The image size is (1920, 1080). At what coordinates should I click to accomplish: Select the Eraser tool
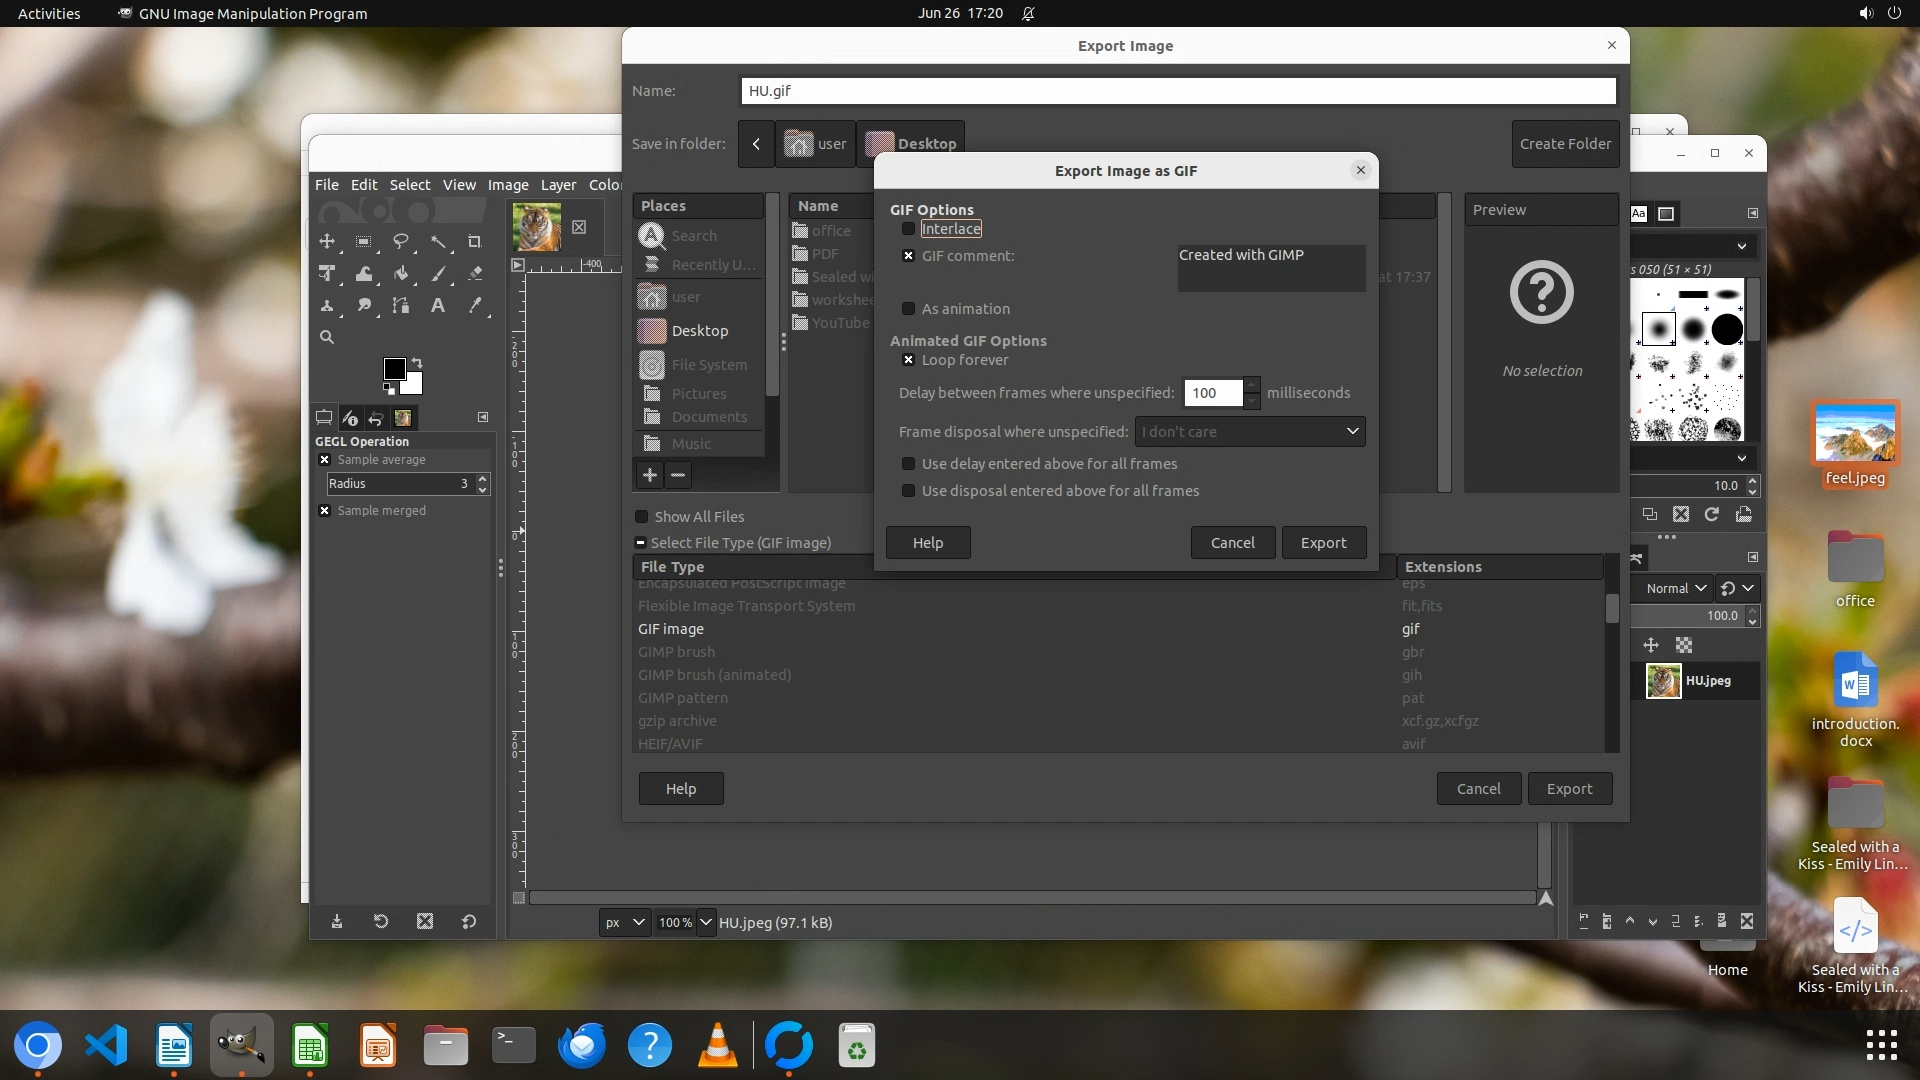[475, 274]
